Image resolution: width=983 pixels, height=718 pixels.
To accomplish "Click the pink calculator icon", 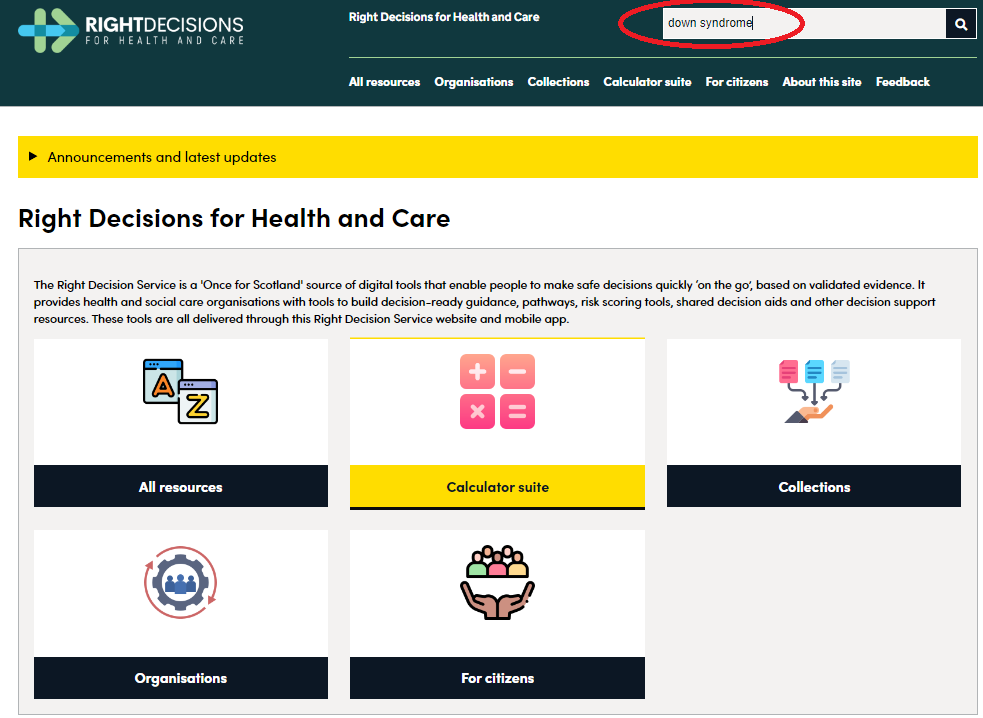I will tap(497, 391).
